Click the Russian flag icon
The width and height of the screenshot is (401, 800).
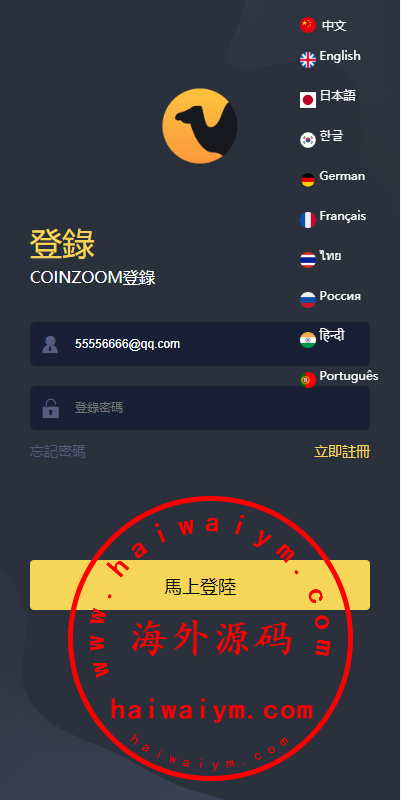[x=308, y=299]
